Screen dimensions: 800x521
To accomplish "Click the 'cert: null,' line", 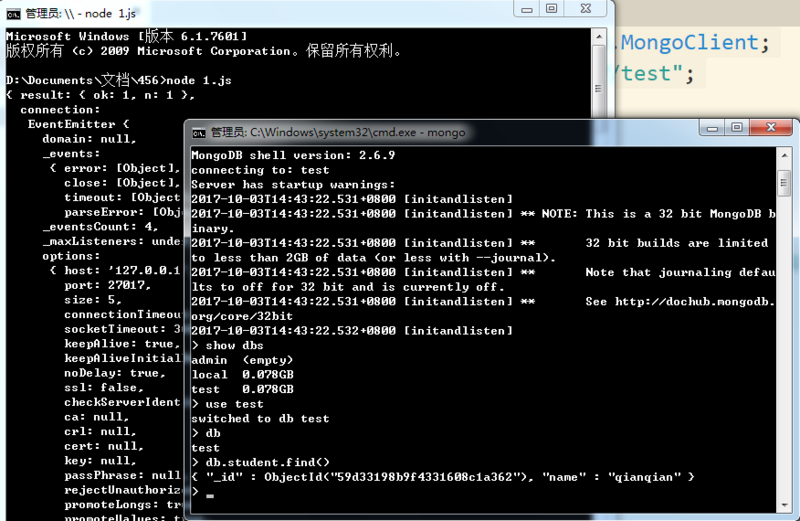I will 104,446.
